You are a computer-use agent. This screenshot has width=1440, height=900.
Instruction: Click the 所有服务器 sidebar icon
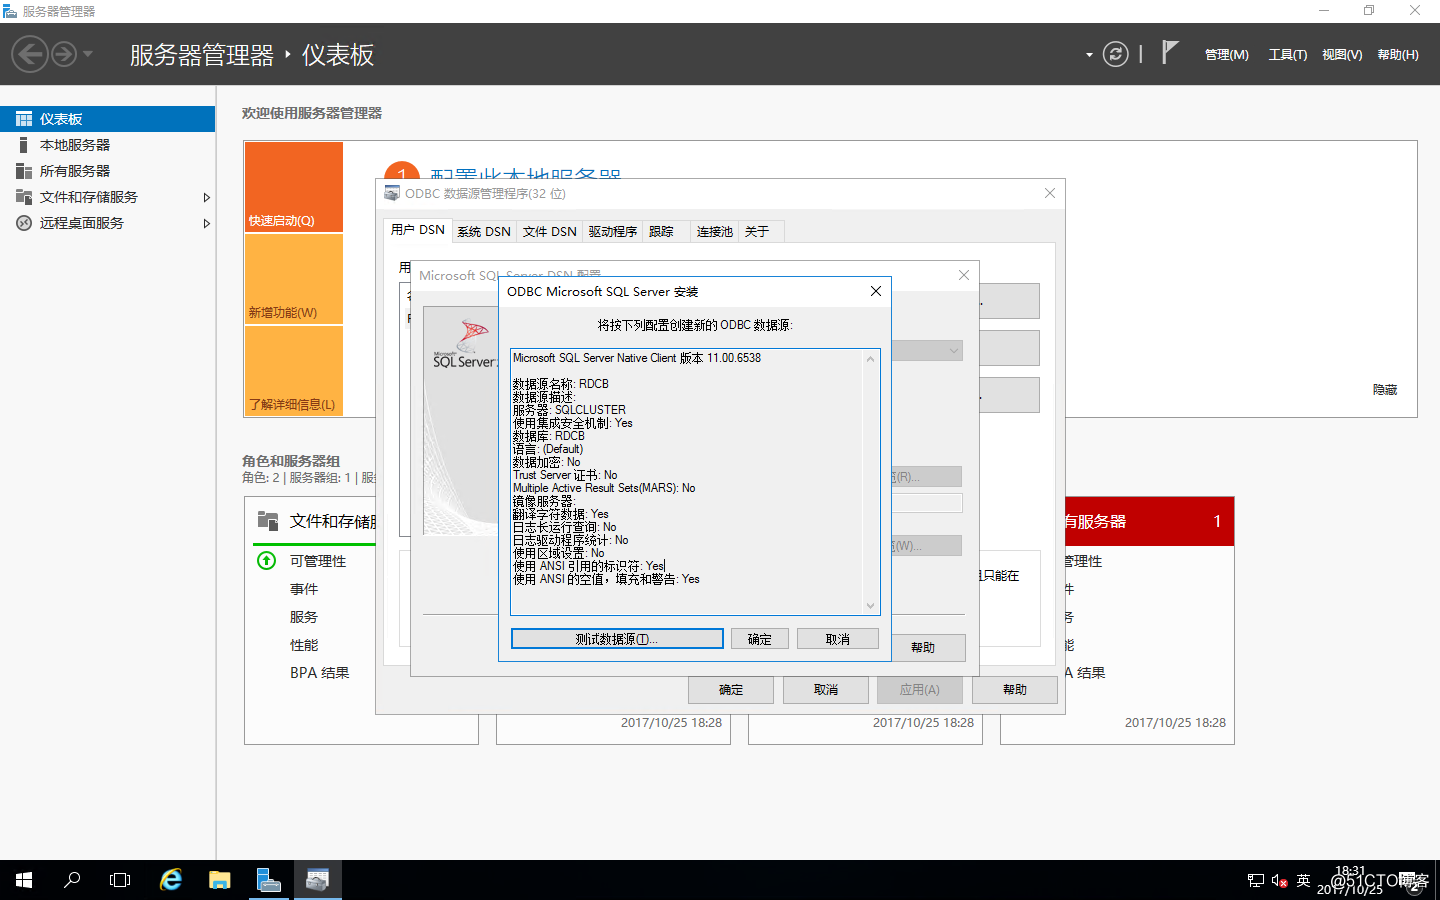click(x=24, y=171)
